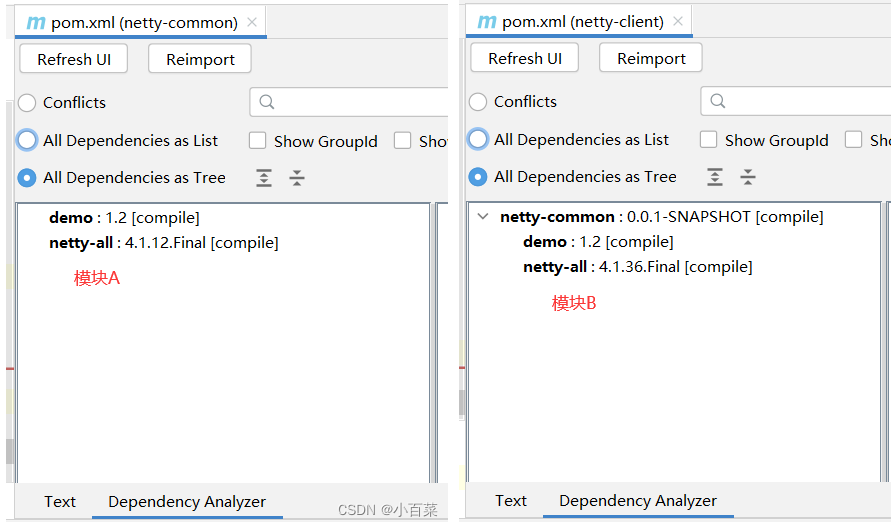Select All Dependencies as List in netty-client
The height and width of the screenshot is (522, 892).
(478, 139)
